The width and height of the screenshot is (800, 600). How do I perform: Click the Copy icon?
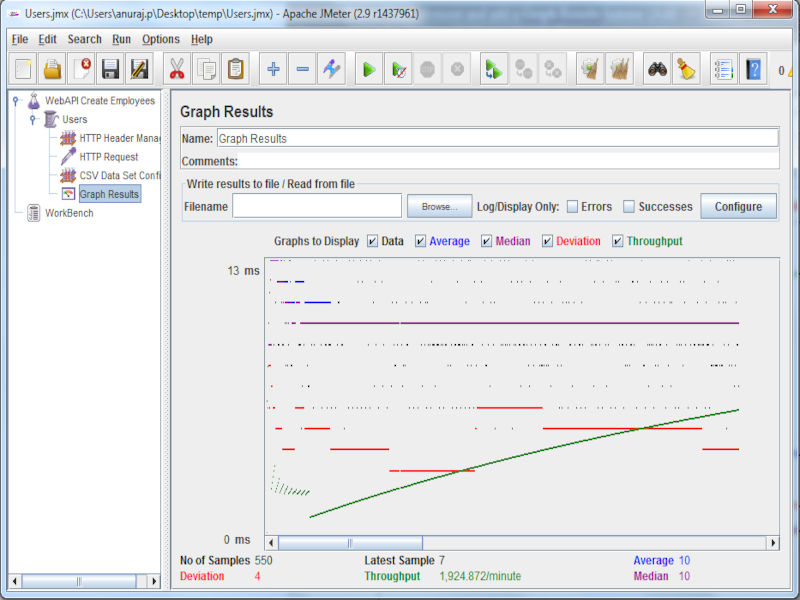pos(206,68)
